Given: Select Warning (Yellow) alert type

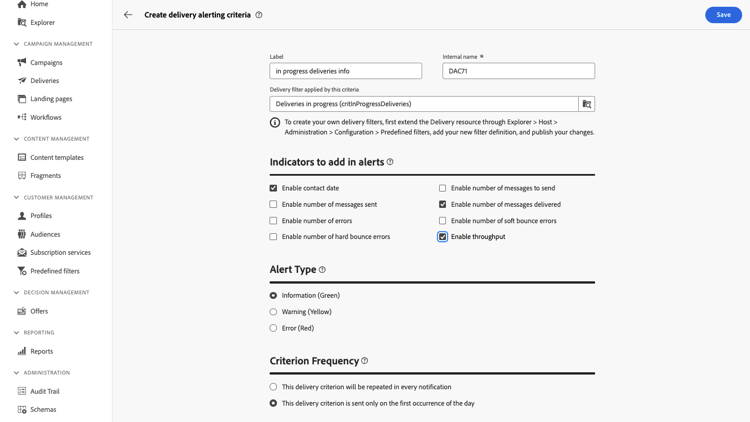Looking at the screenshot, I should tap(273, 312).
